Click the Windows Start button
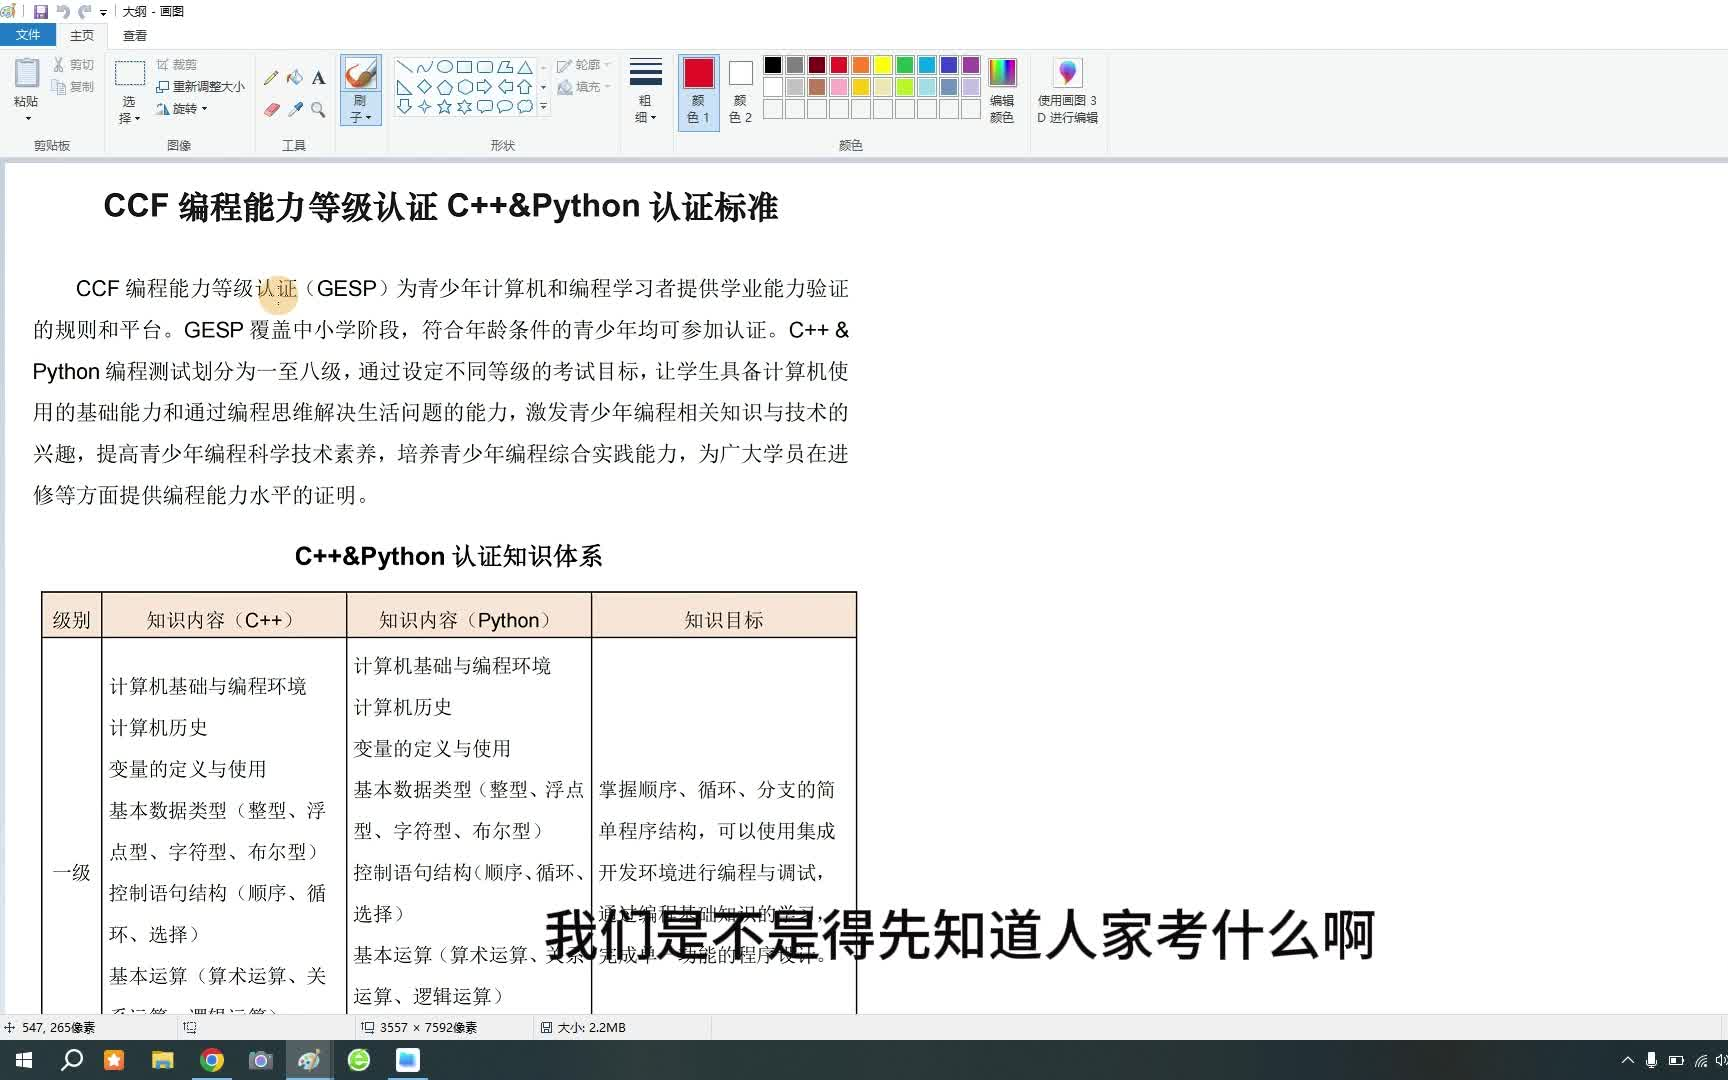Screen dimensions: 1728x1080 (x=24, y=1060)
